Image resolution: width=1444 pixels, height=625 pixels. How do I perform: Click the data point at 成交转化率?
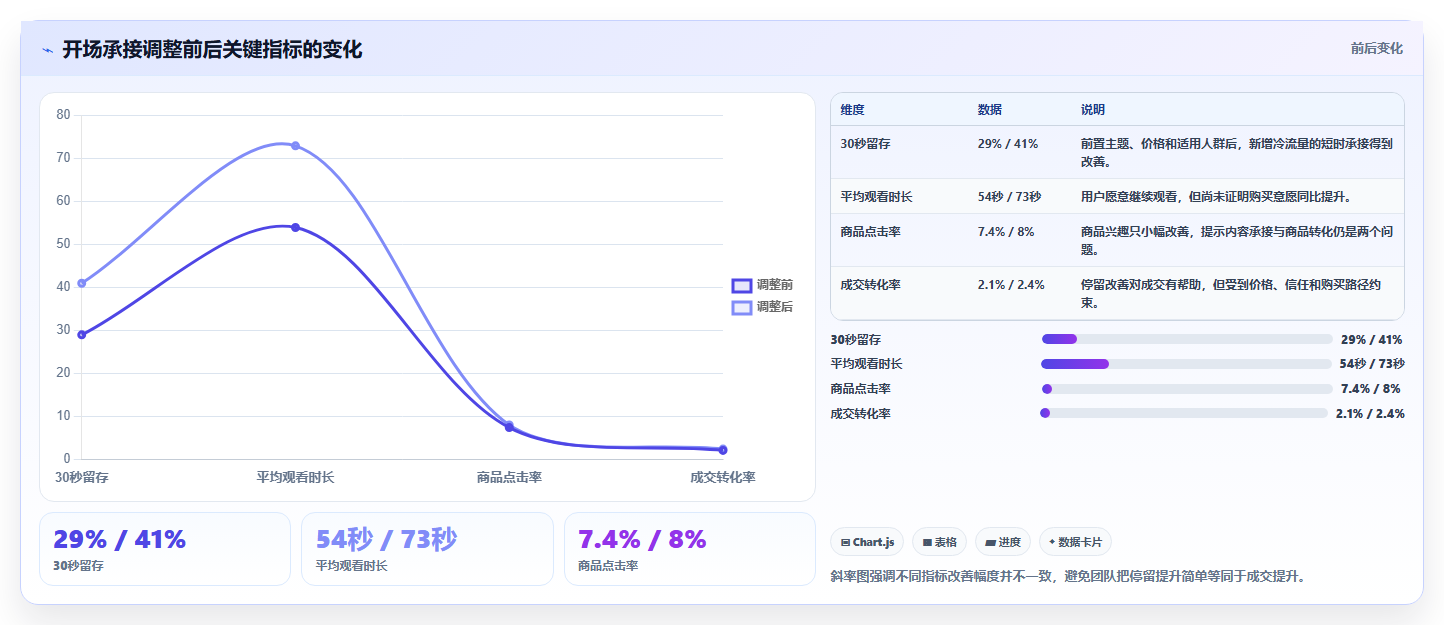[x=723, y=450]
